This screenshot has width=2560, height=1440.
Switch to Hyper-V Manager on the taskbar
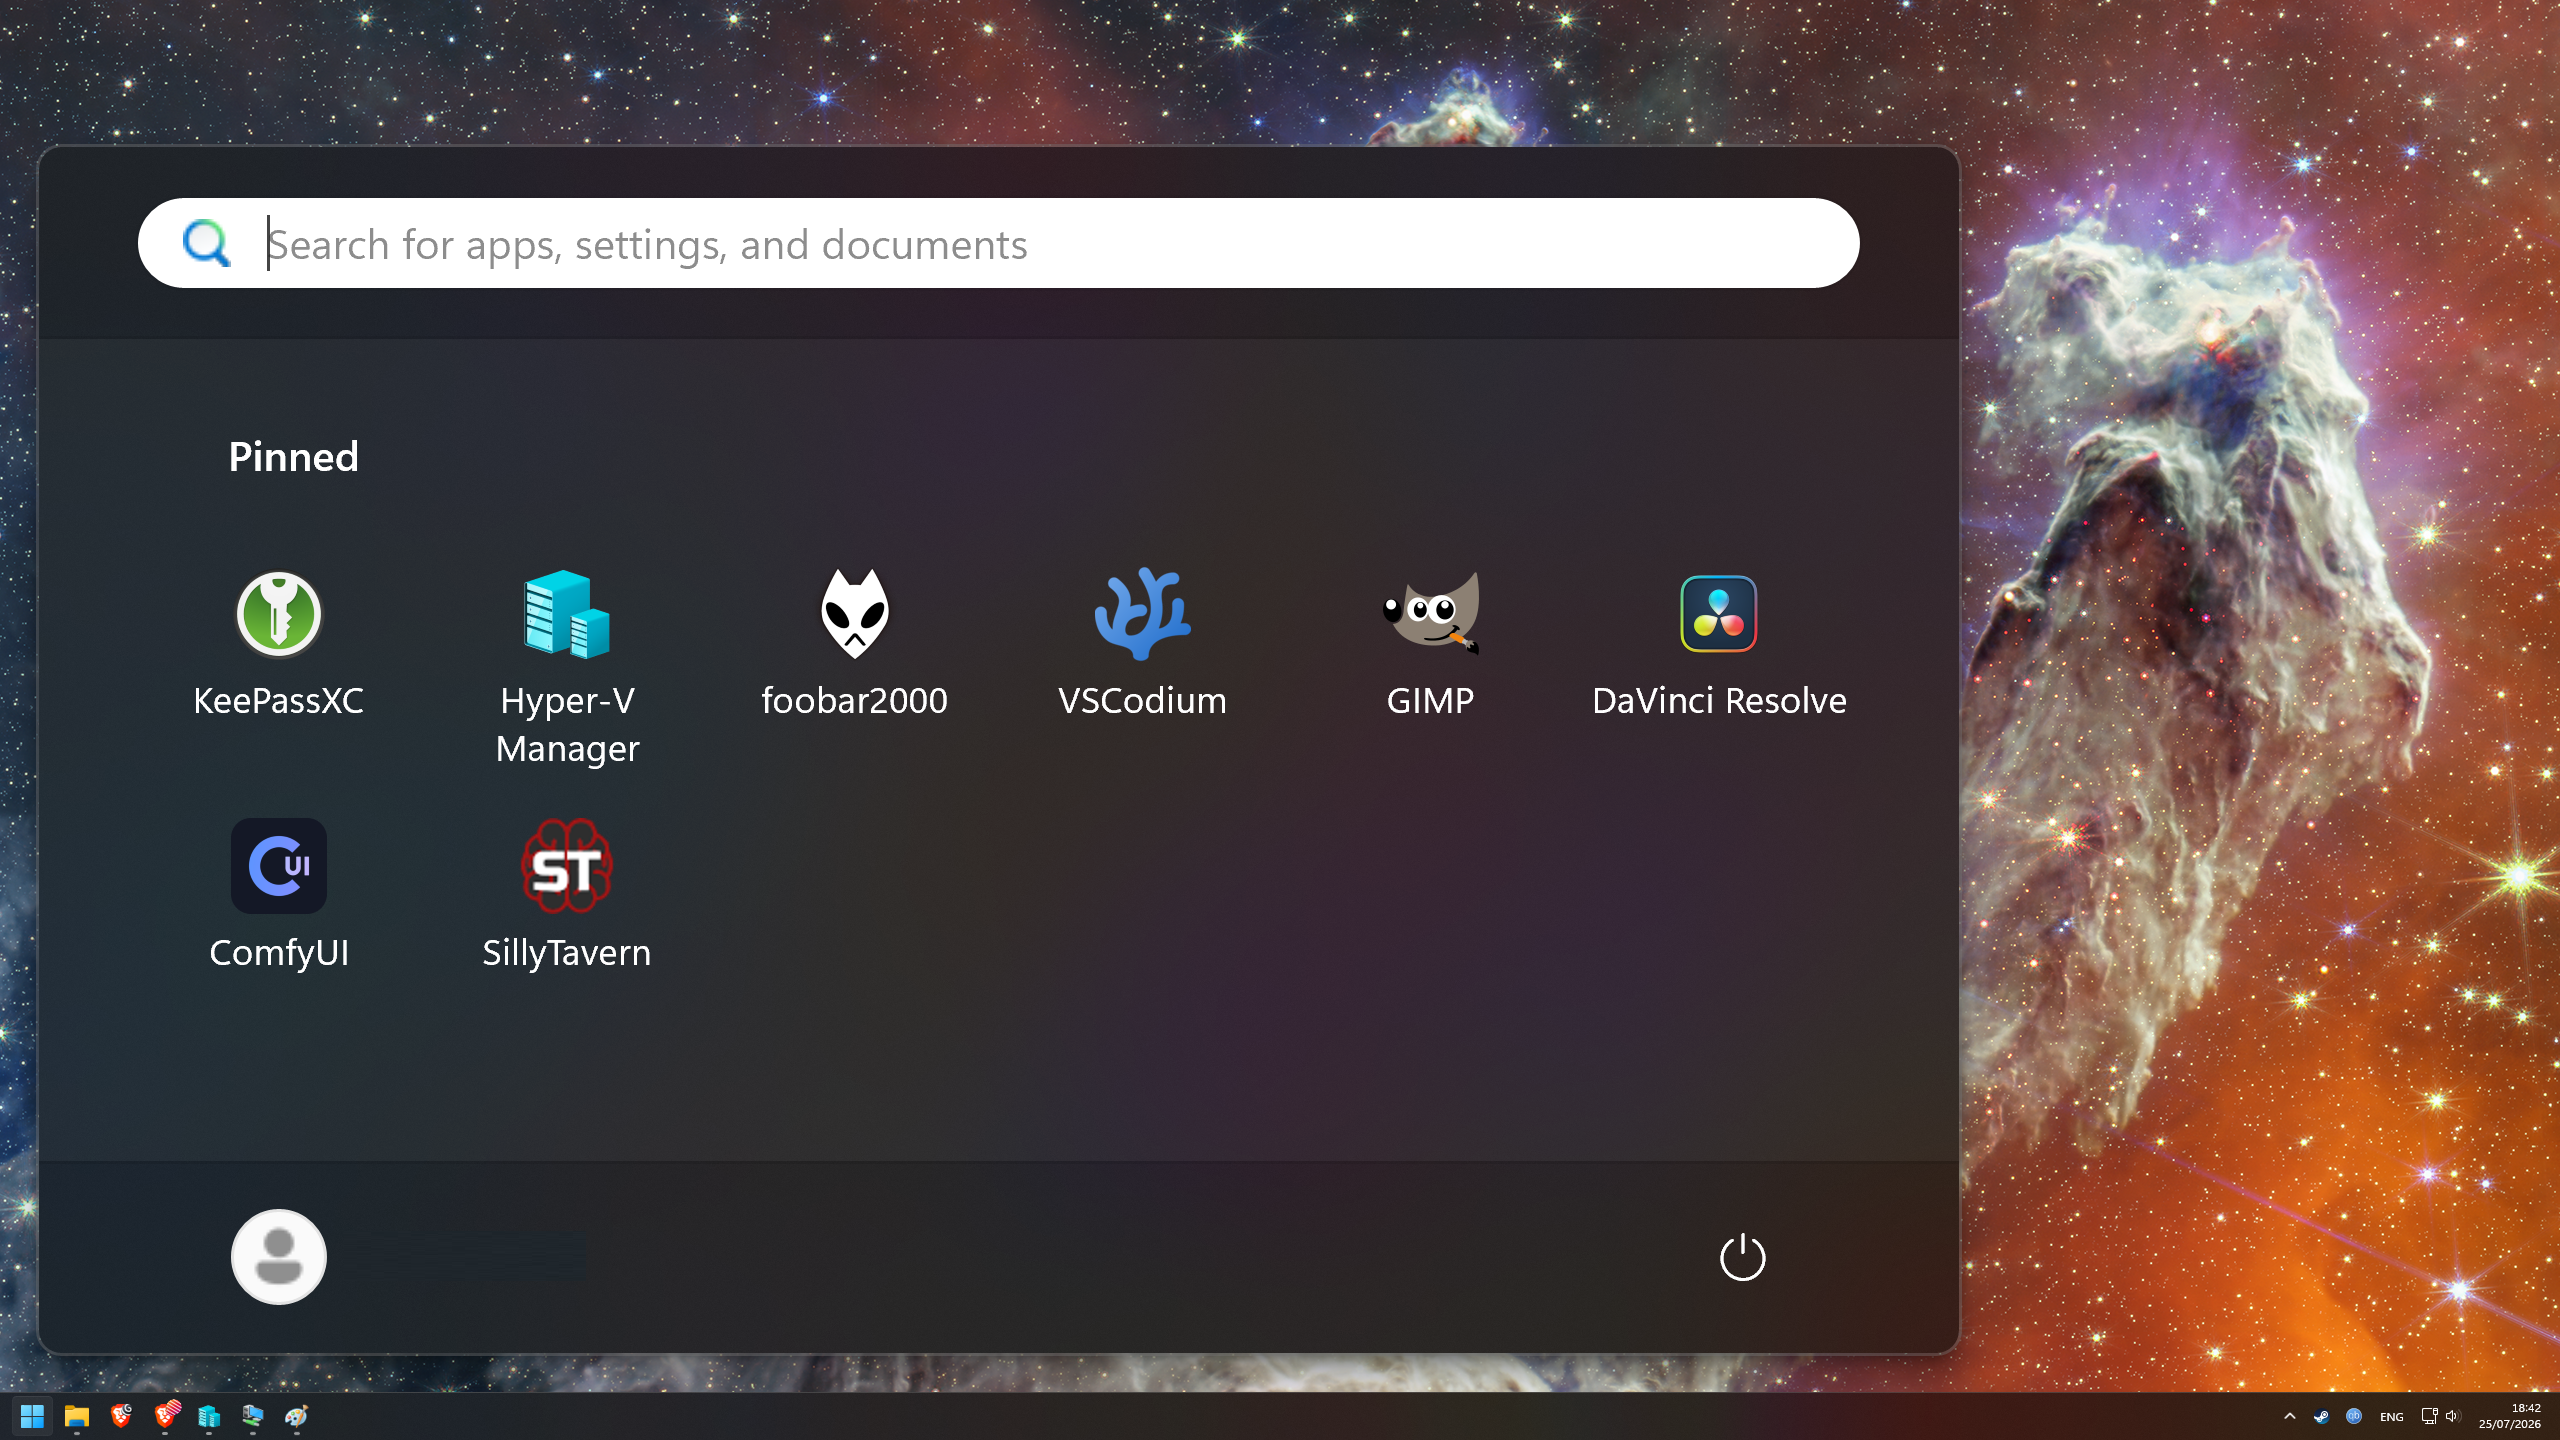click(x=209, y=1416)
